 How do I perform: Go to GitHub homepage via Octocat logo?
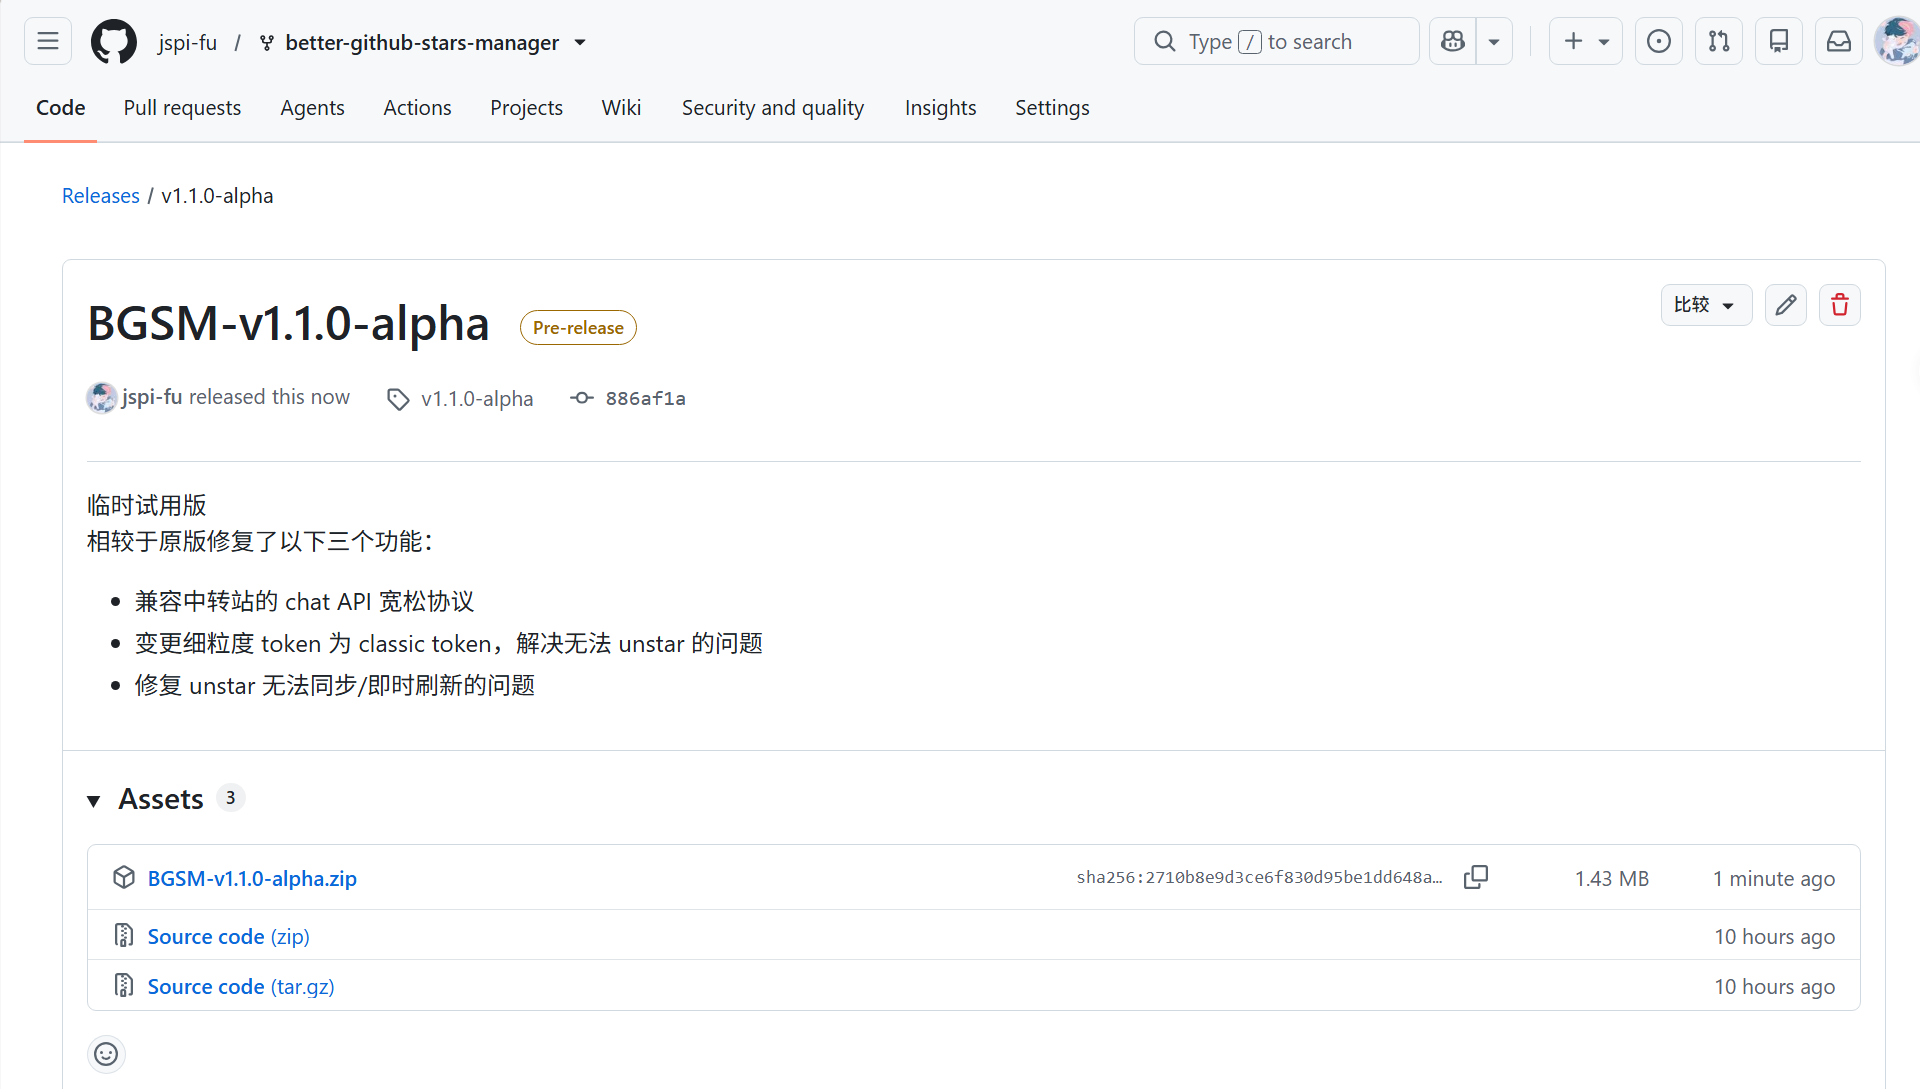click(114, 42)
